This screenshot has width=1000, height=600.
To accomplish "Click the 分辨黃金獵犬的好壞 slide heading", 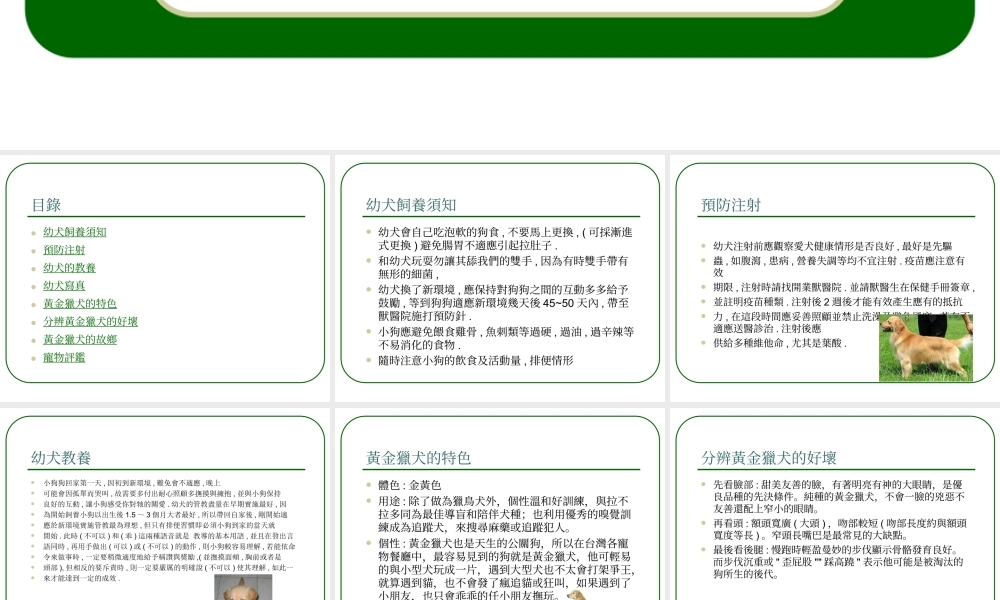I will pyautogui.click(x=768, y=458).
